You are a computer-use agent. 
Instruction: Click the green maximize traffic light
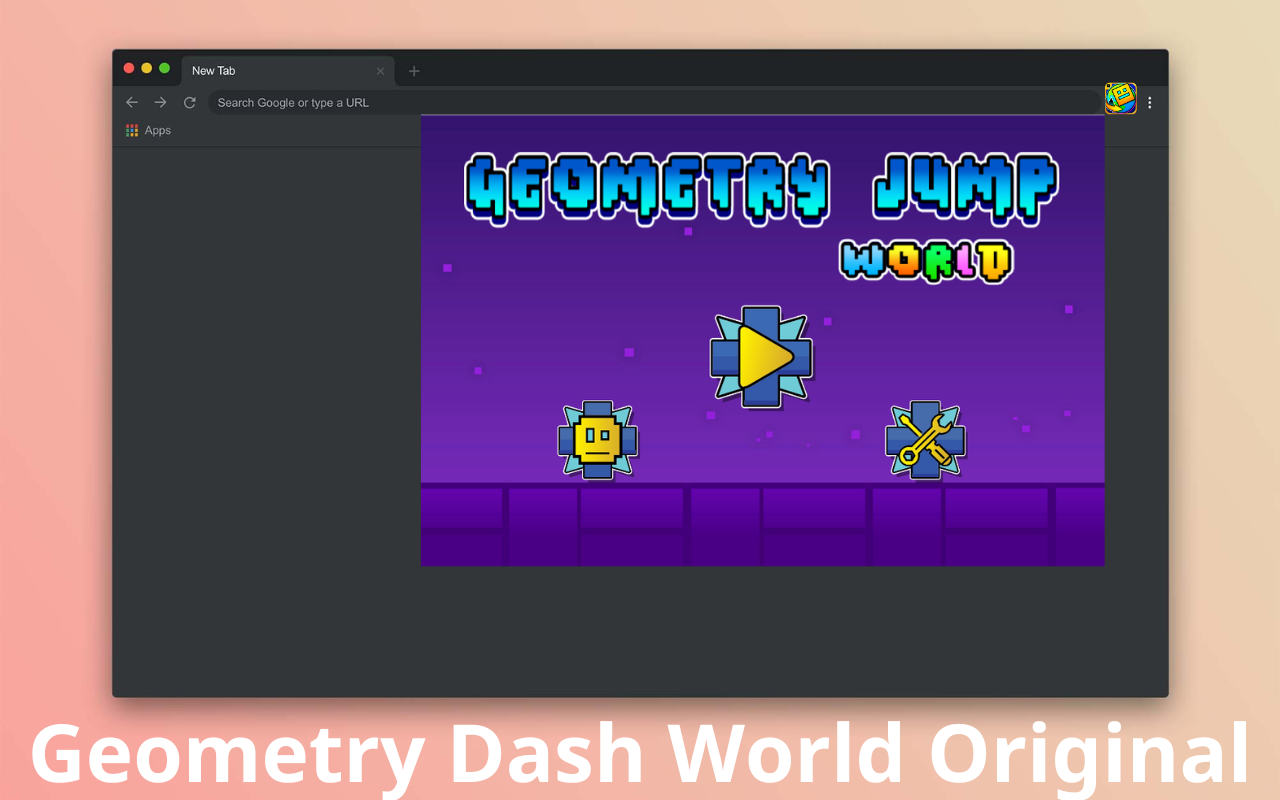[x=163, y=68]
